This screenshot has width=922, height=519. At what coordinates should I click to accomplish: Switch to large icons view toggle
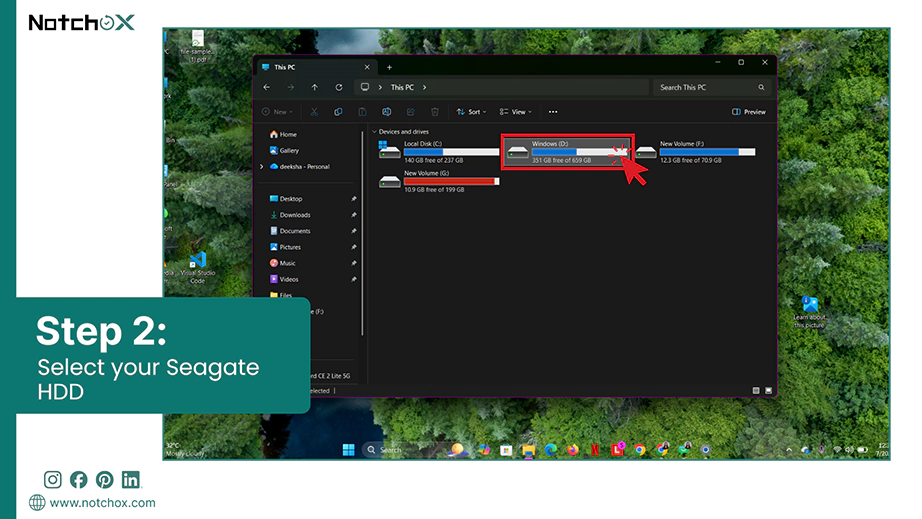tap(768, 390)
